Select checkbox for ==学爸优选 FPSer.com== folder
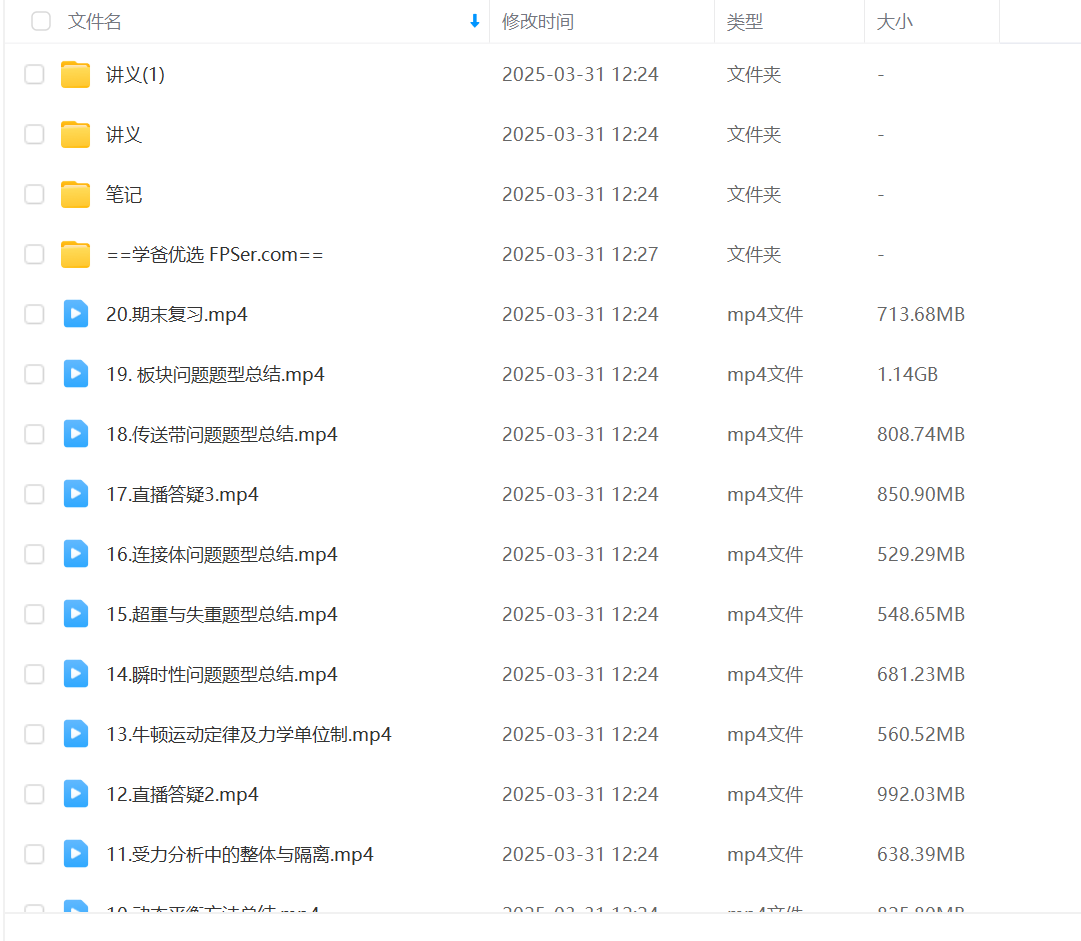This screenshot has width=1081, height=941. pyautogui.click(x=34, y=254)
